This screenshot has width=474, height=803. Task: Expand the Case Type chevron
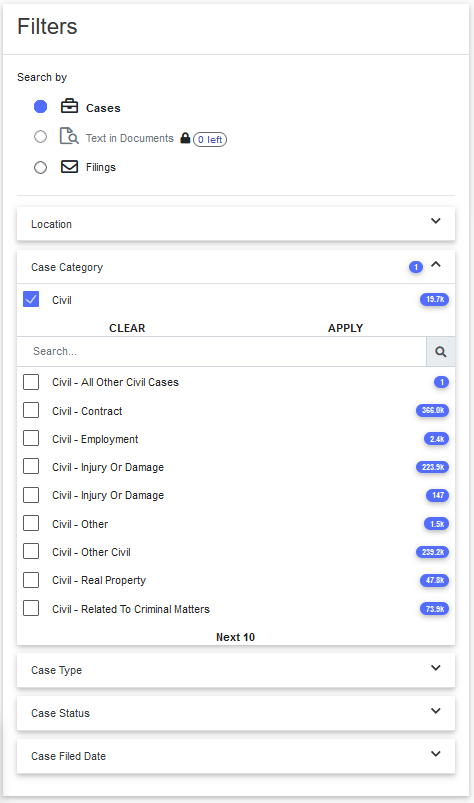tap(436, 668)
